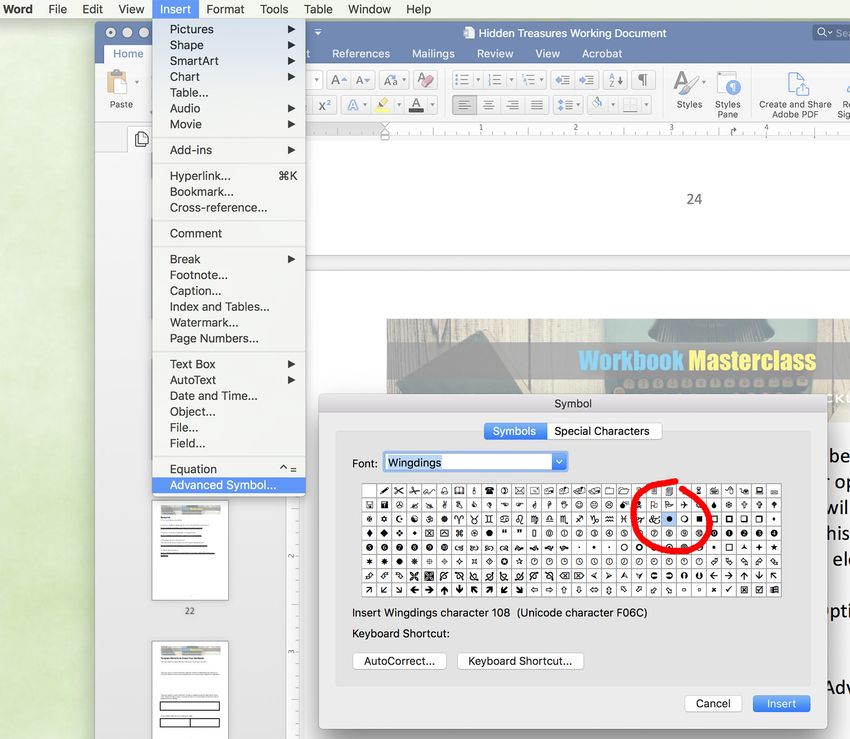
Task: Click Create and Share Adobe PDF
Action: (x=795, y=94)
